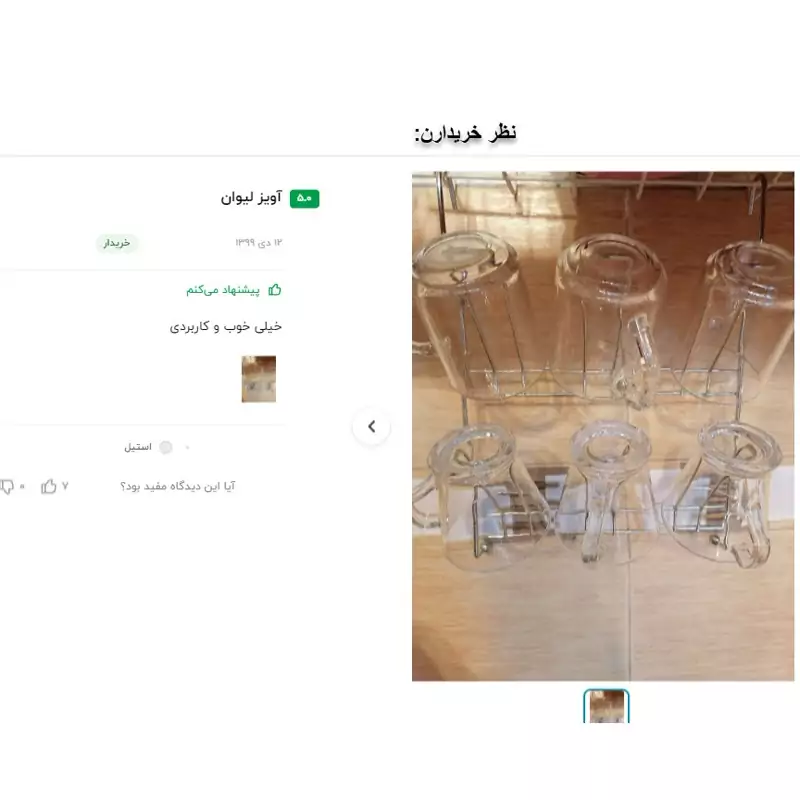Screen dimensions: 800x800
Task: Click the review date ۱۲ دی ۱۳۹۹
Action: point(259,242)
